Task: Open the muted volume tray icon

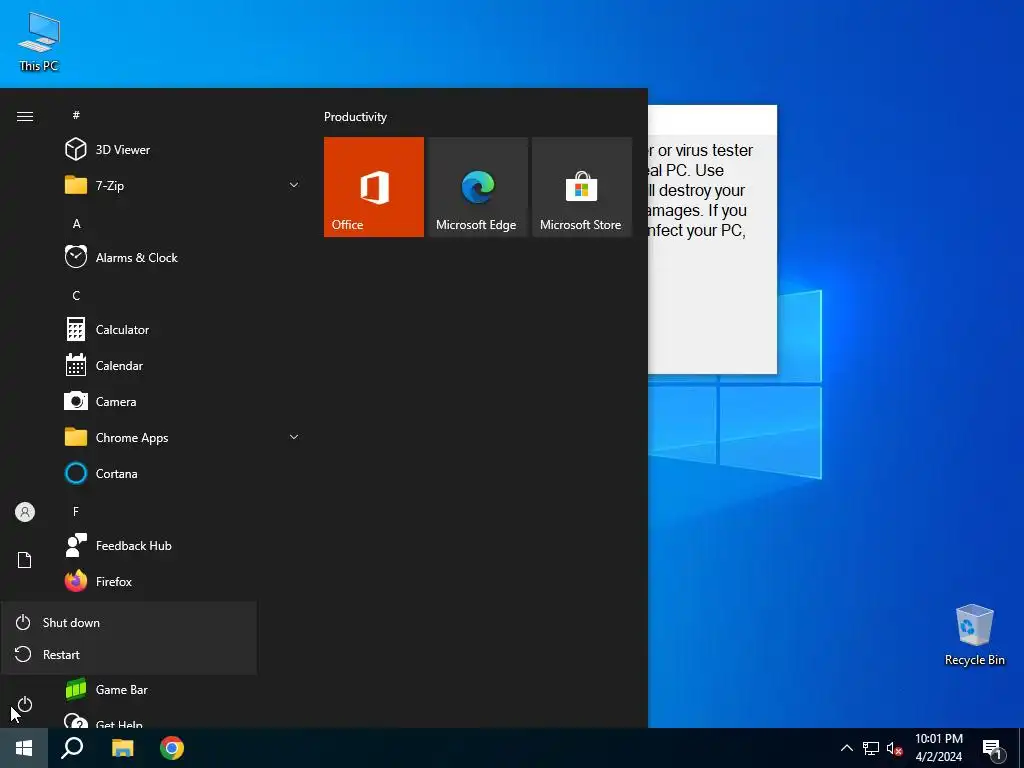Action: [x=894, y=748]
